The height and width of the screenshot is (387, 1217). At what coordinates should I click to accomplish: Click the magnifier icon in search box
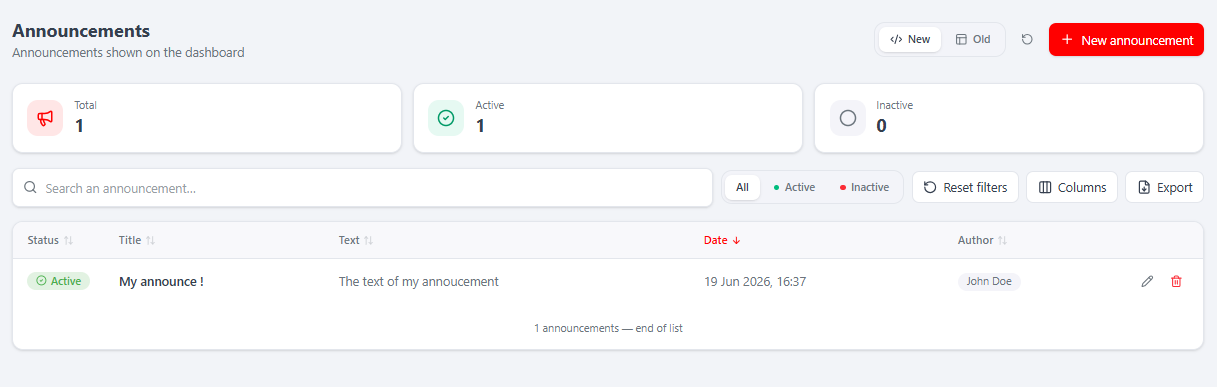click(x=30, y=187)
